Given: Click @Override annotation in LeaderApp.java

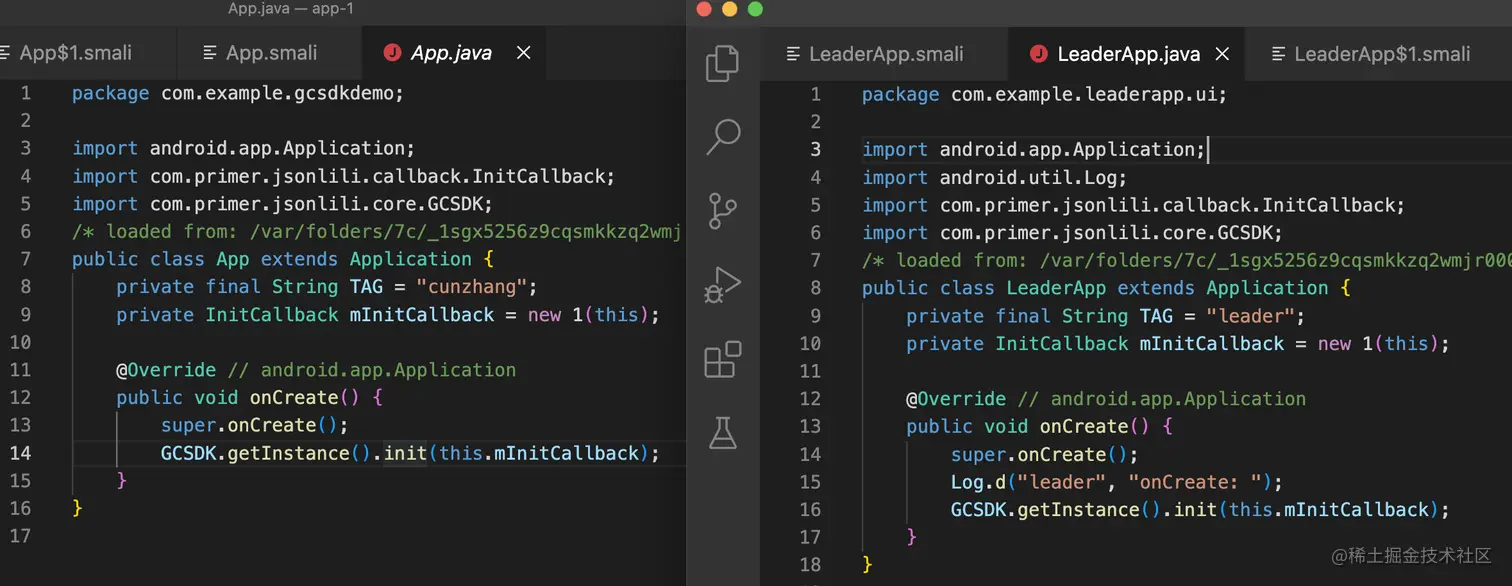Looking at the screenshot, I should (956, 399).
